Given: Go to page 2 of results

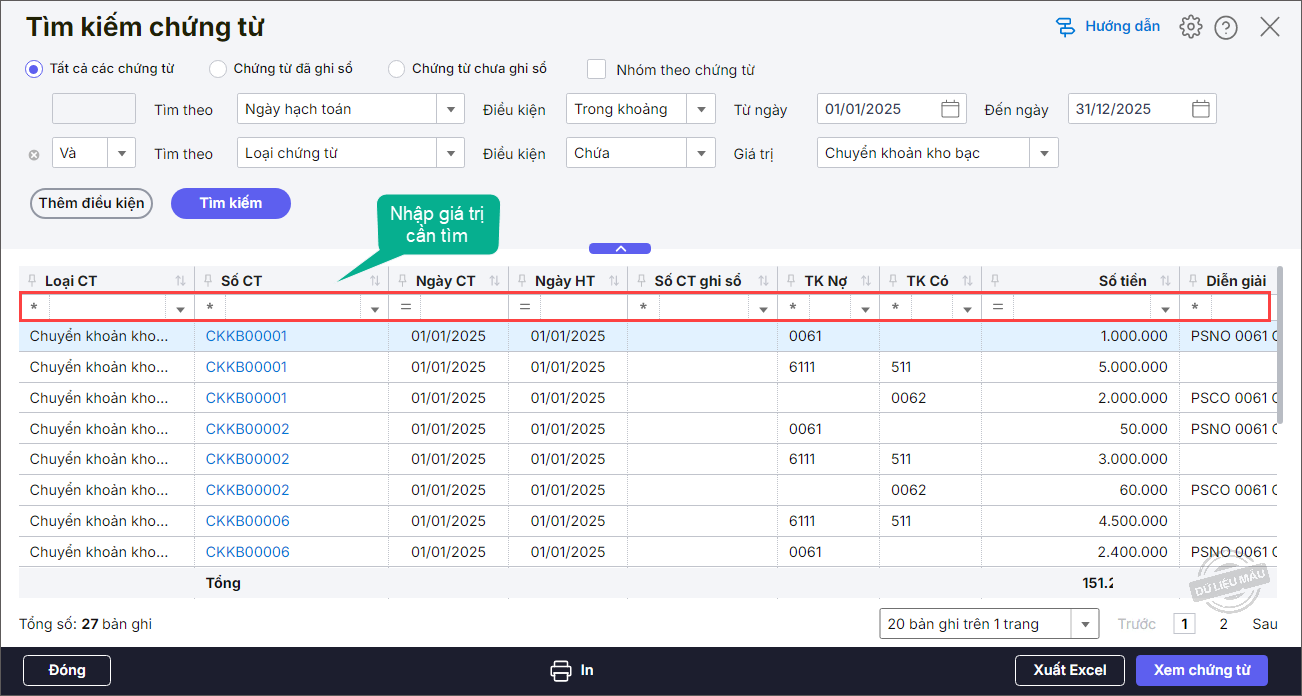Looking at the screenshot, I should 1223,624.
